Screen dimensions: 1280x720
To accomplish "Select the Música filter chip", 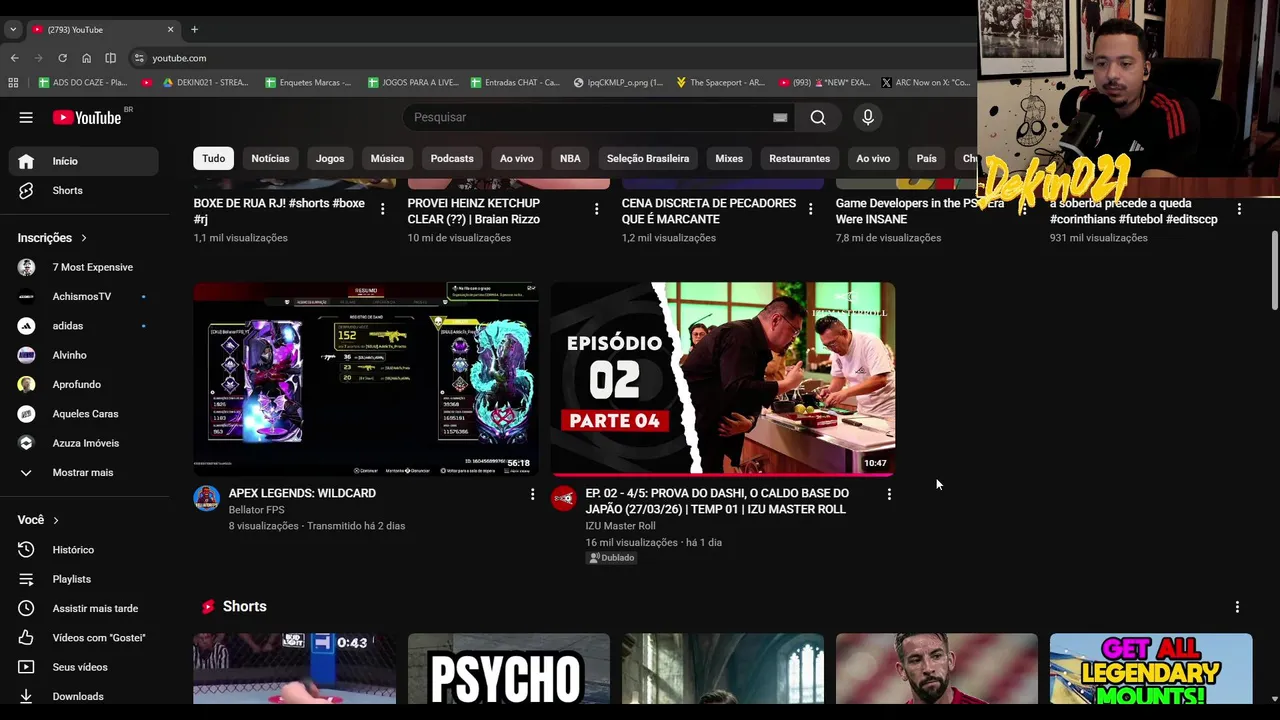I will point(387,158).
